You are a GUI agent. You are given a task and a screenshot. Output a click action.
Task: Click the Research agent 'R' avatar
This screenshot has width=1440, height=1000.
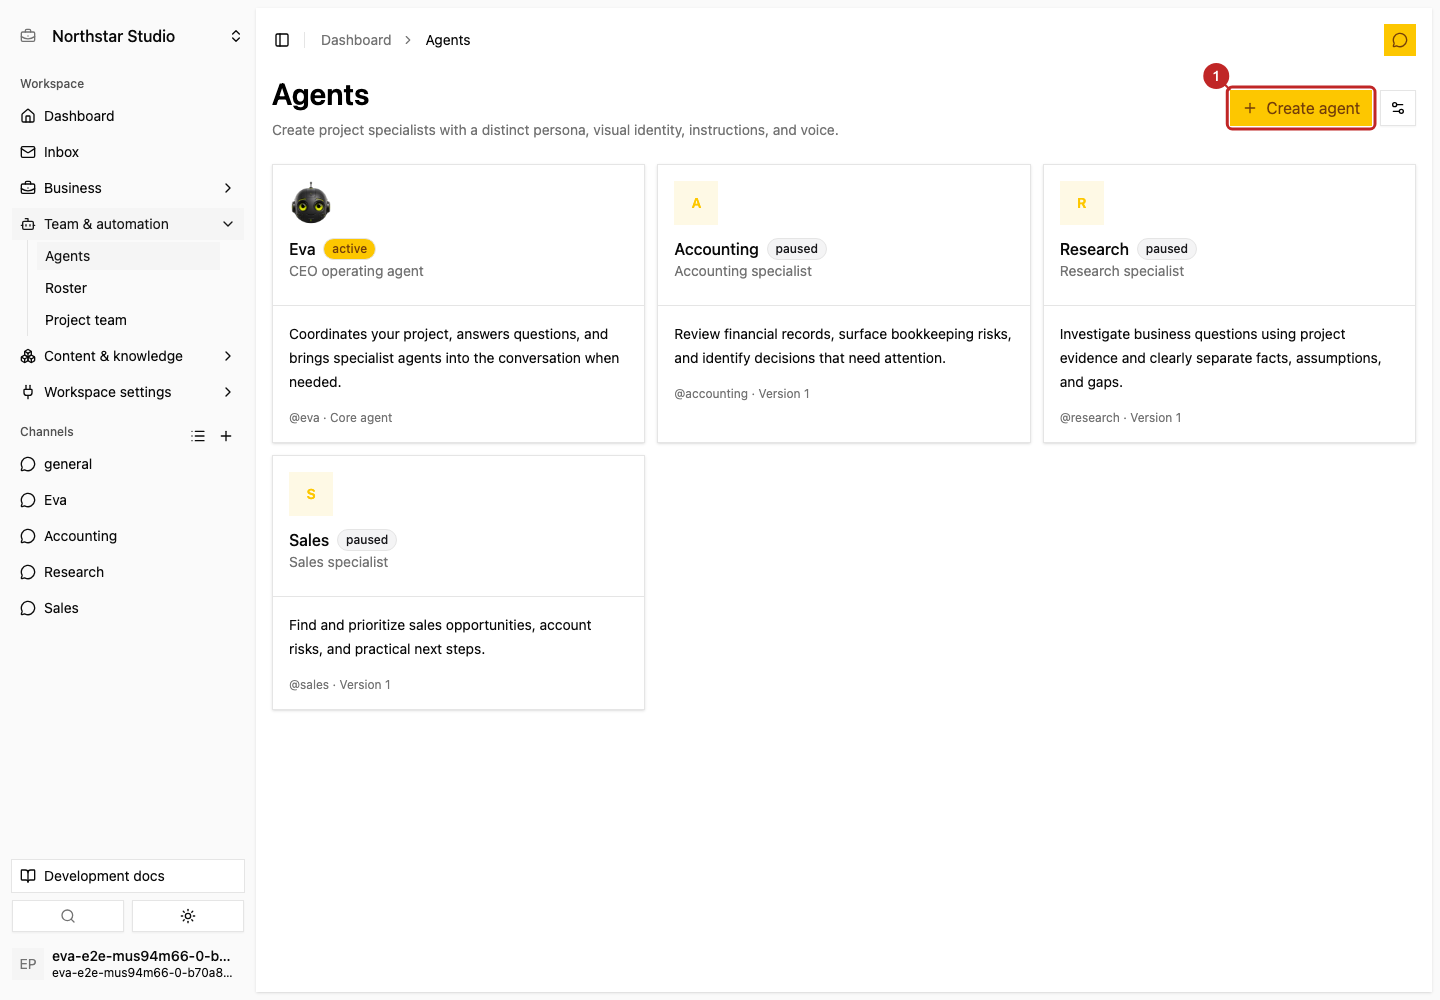pos(1081,203)
